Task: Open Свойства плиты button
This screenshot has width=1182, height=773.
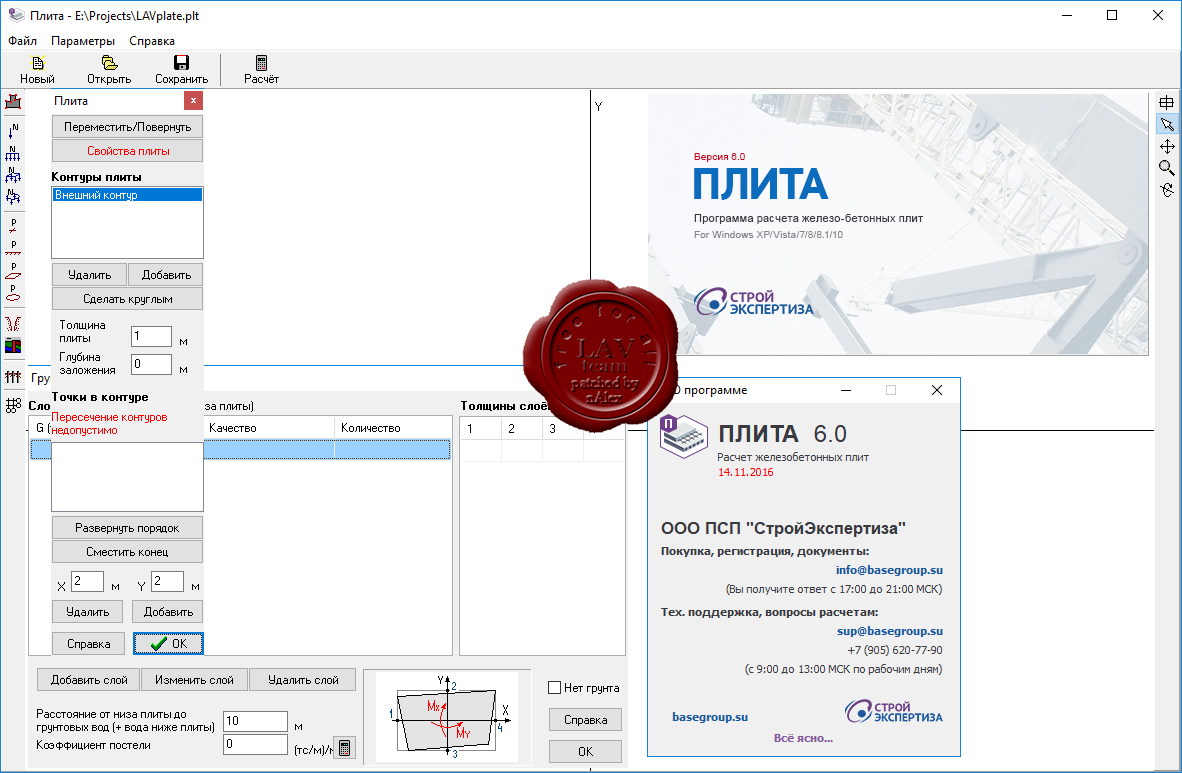Action: (127, 151)
